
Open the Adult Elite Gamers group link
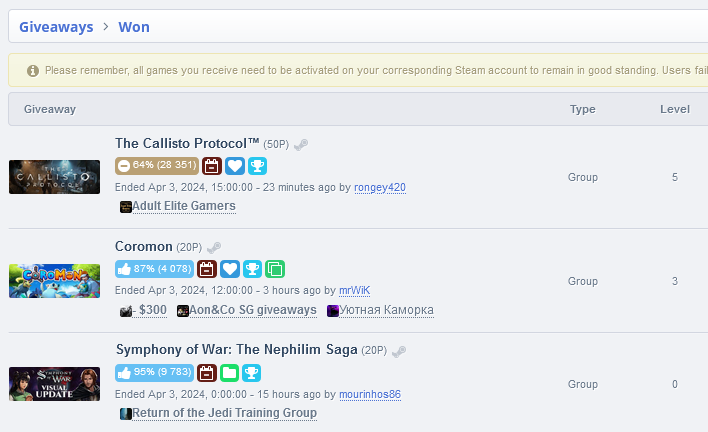pos(184,206)
